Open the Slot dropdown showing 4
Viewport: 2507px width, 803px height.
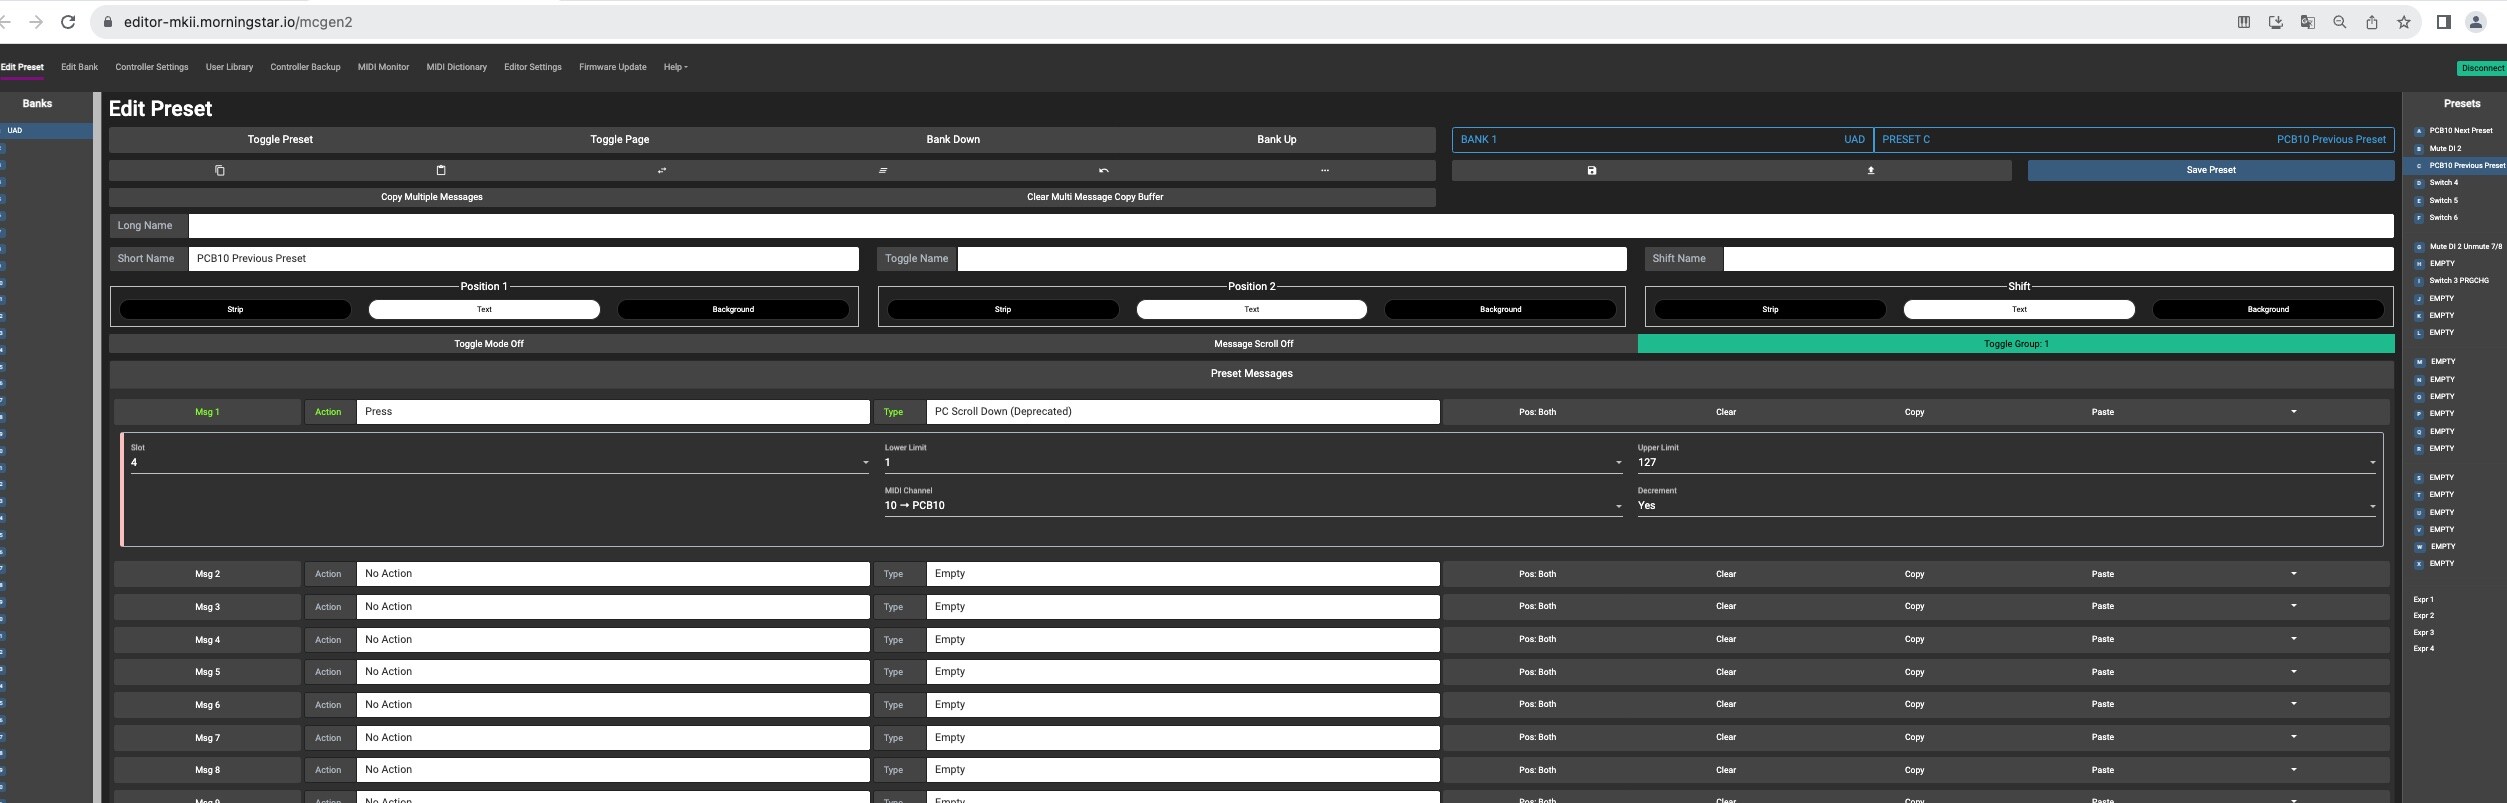[x=500, y=462]
